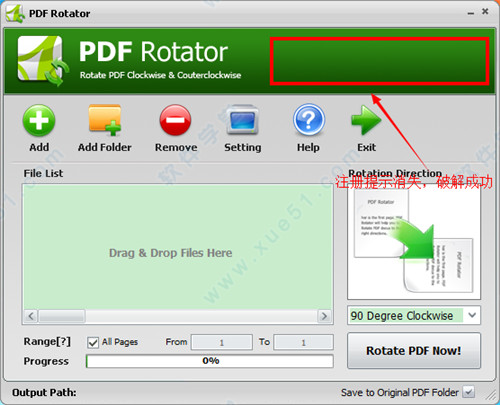Click the green Add plus icon
This screenshot has width=500, height=405.
(39, 120)
